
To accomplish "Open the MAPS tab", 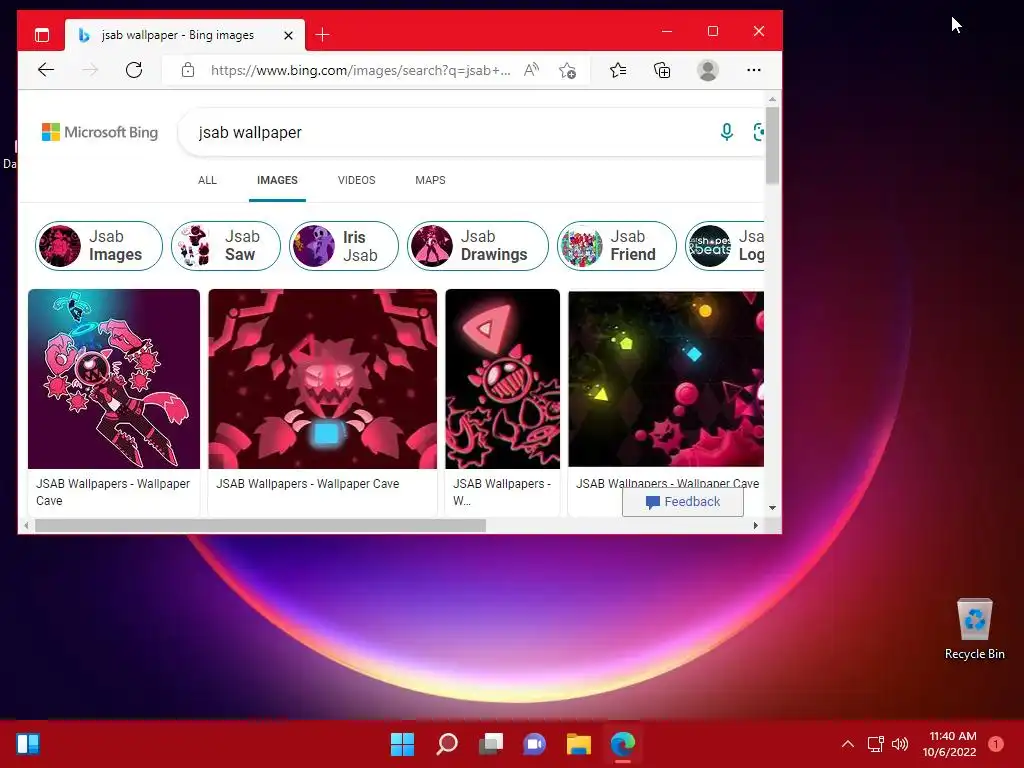I will tap(430, 180).
